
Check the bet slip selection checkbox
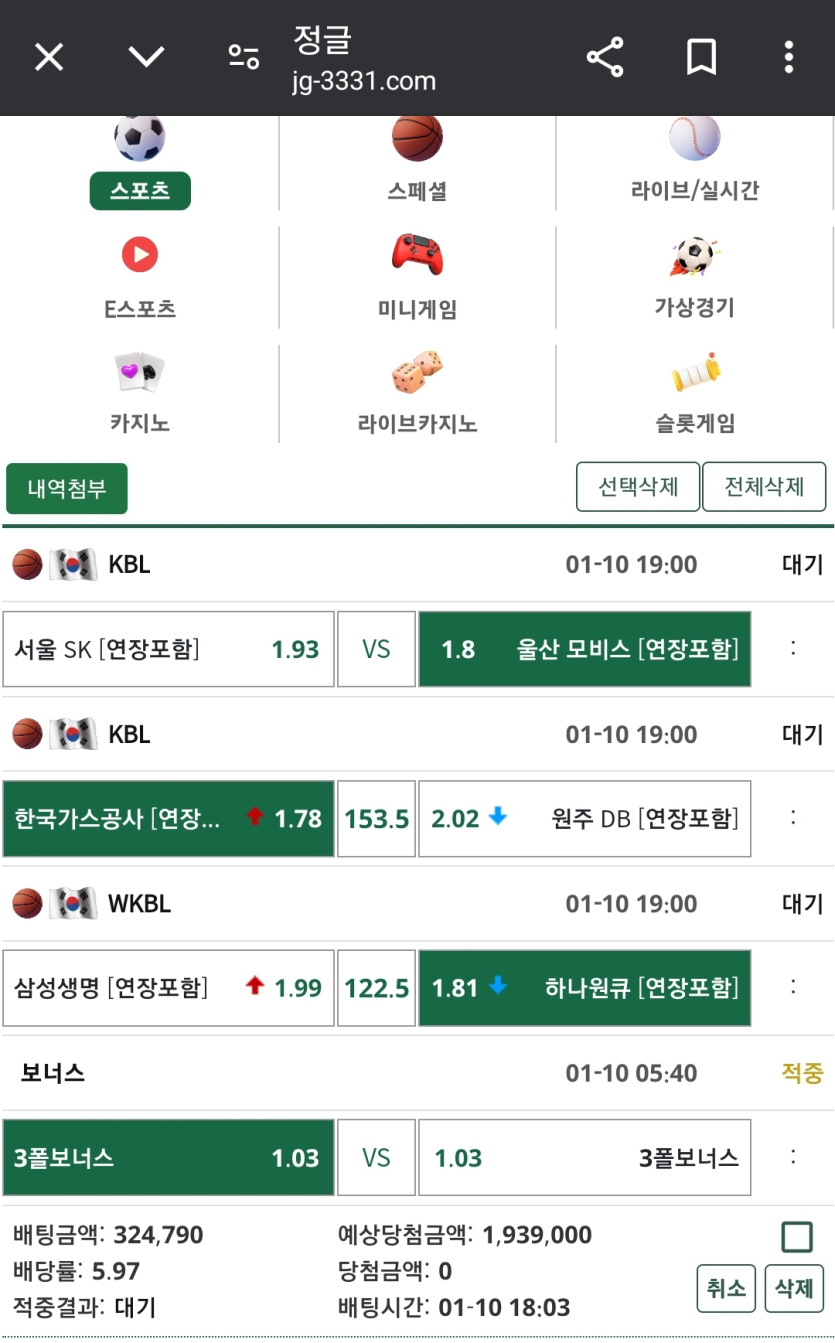pos(796,1238)
